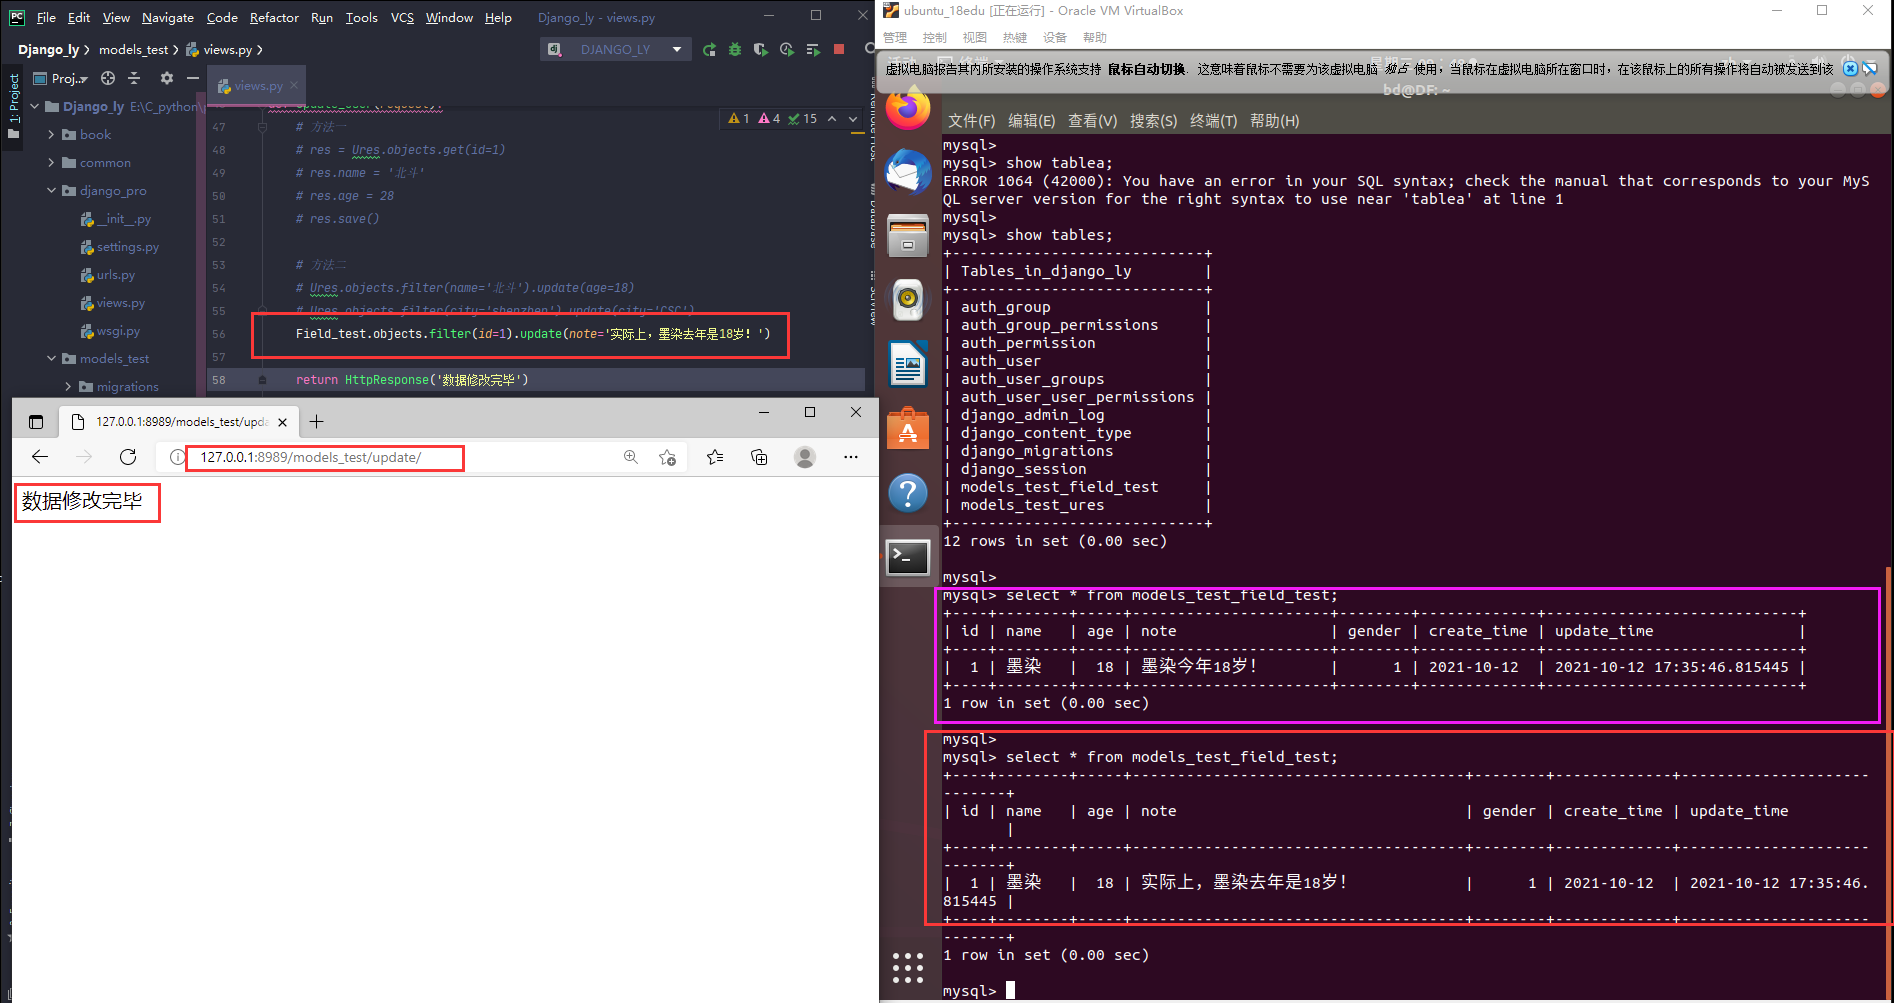Go back in the Edge browser
Screen dimensions: 1894x1003
click(x=40, y=457)
